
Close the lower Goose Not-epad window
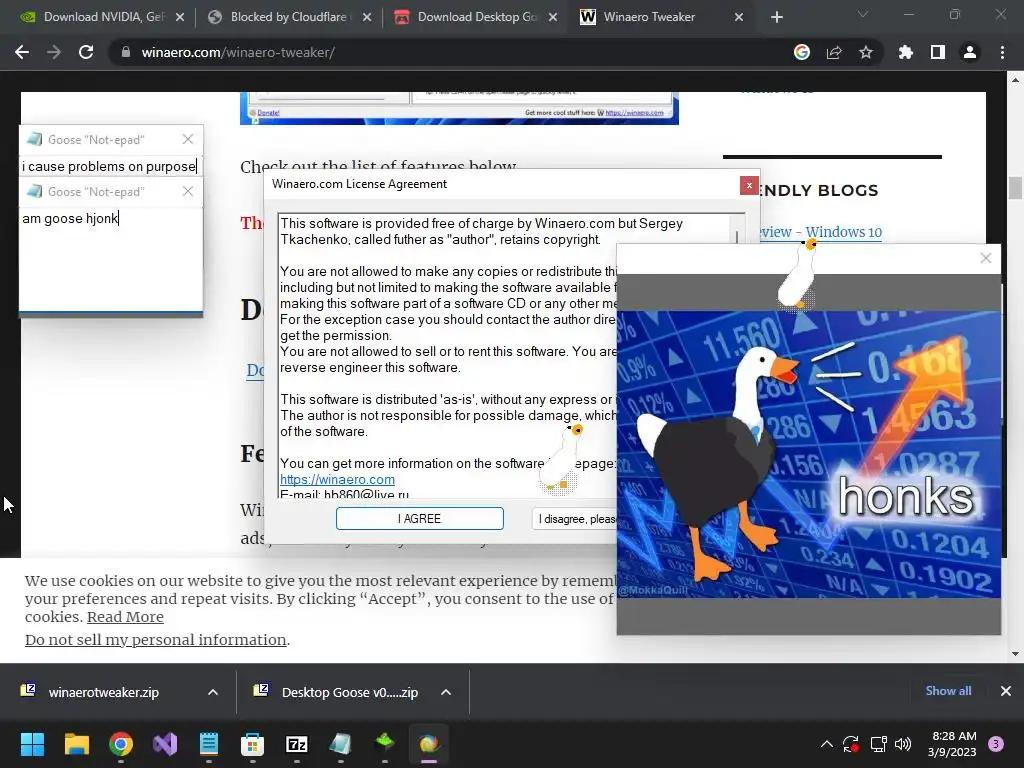(x=188, y=191)
